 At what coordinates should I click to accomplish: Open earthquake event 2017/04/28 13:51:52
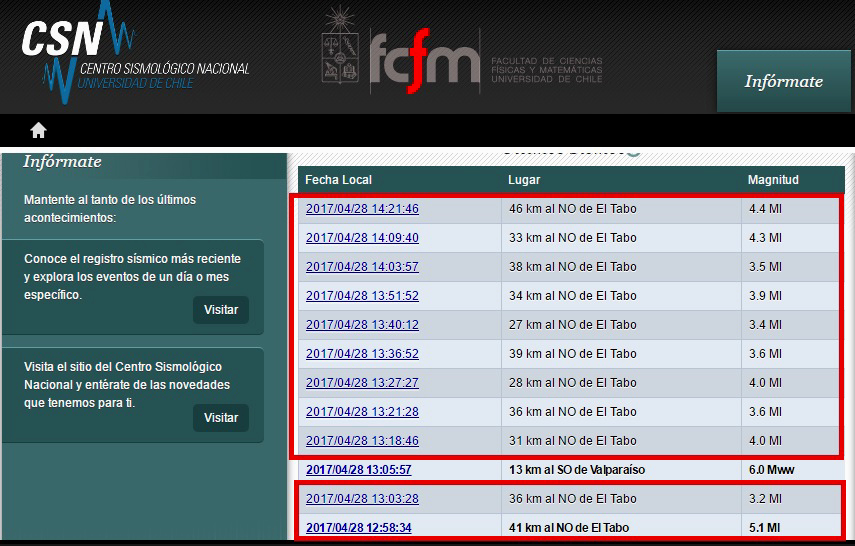pos(362,296)
